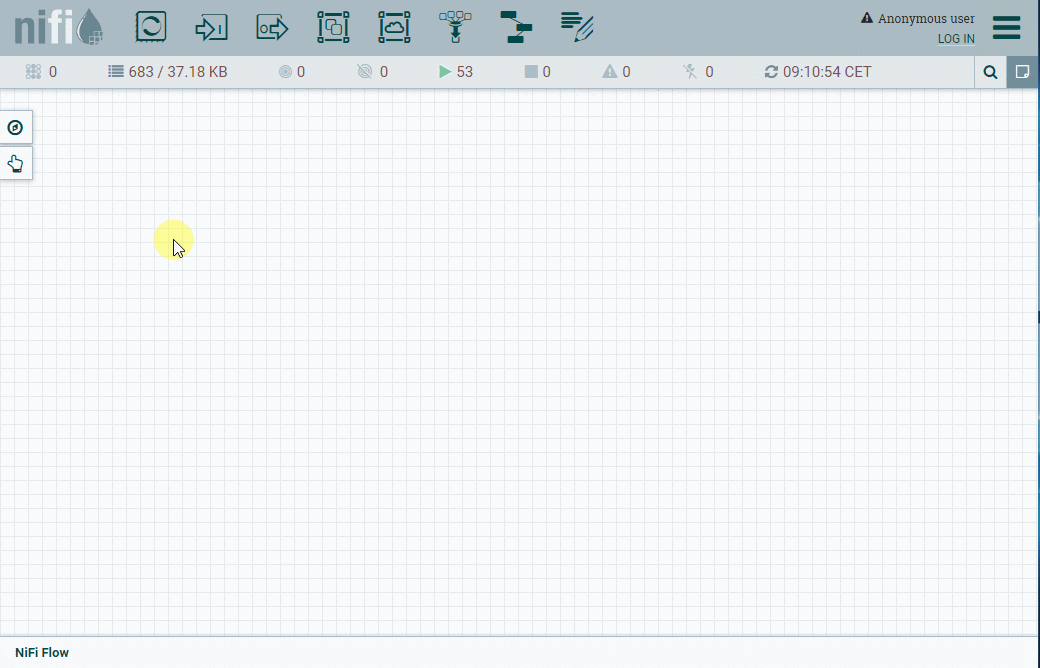Select the Template icon
1040x668 pixels.
click(516, 27)
